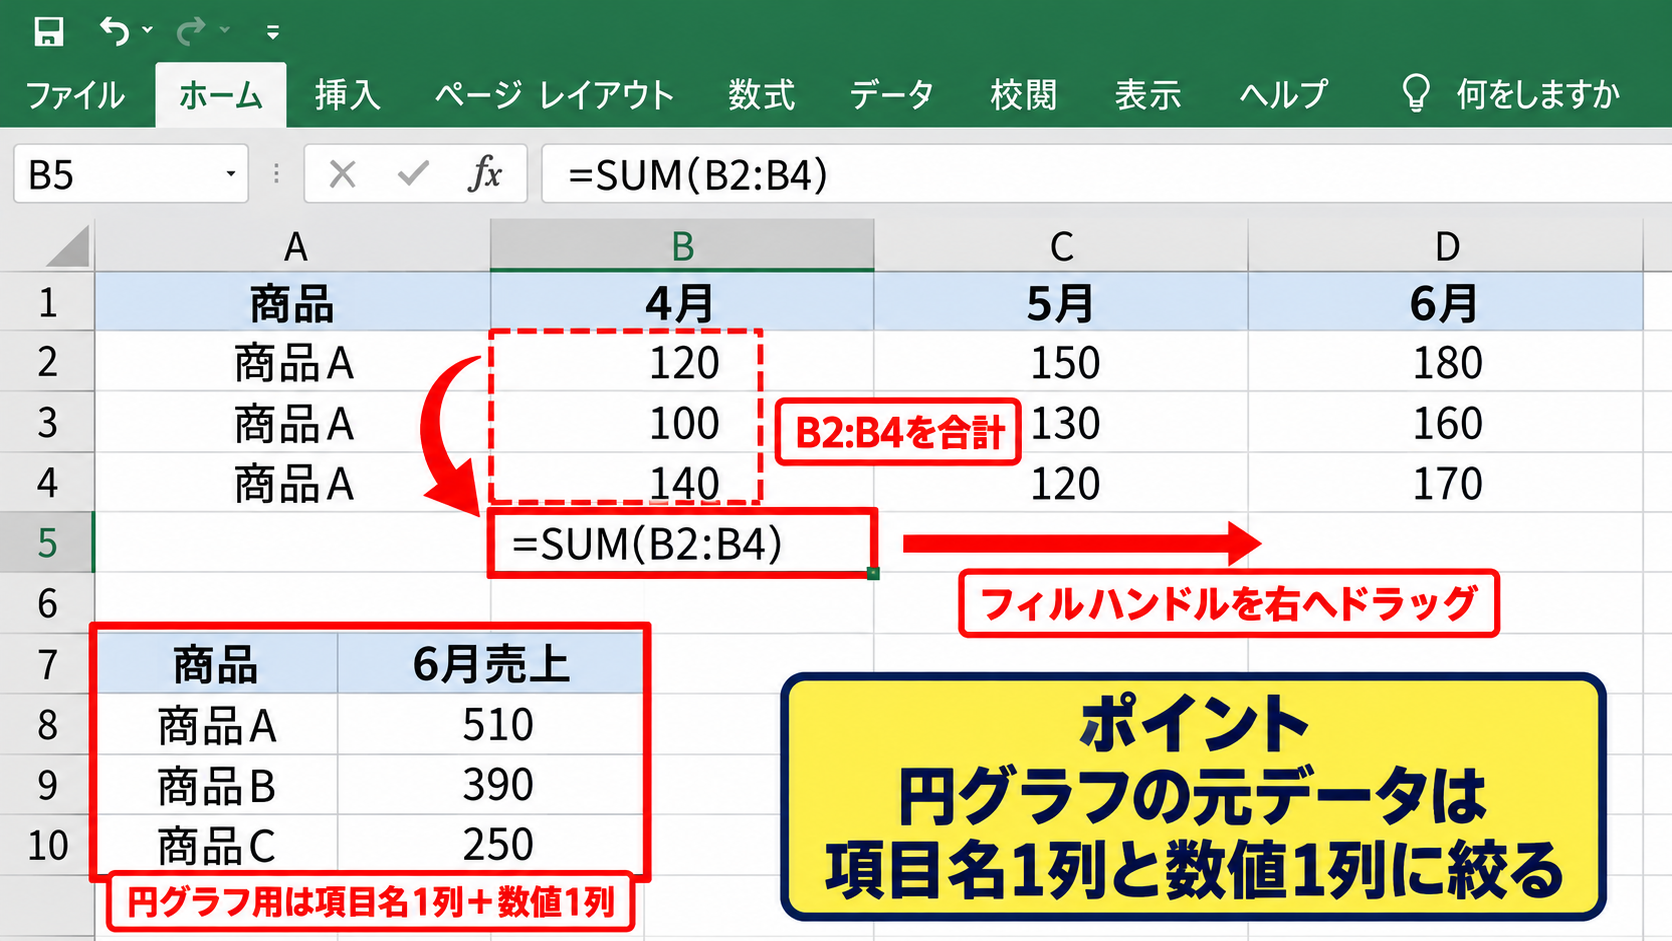Confirm the formula with the checkmark icon
Viewport: 1672px width, 941px height.
[x=412, y=175]
